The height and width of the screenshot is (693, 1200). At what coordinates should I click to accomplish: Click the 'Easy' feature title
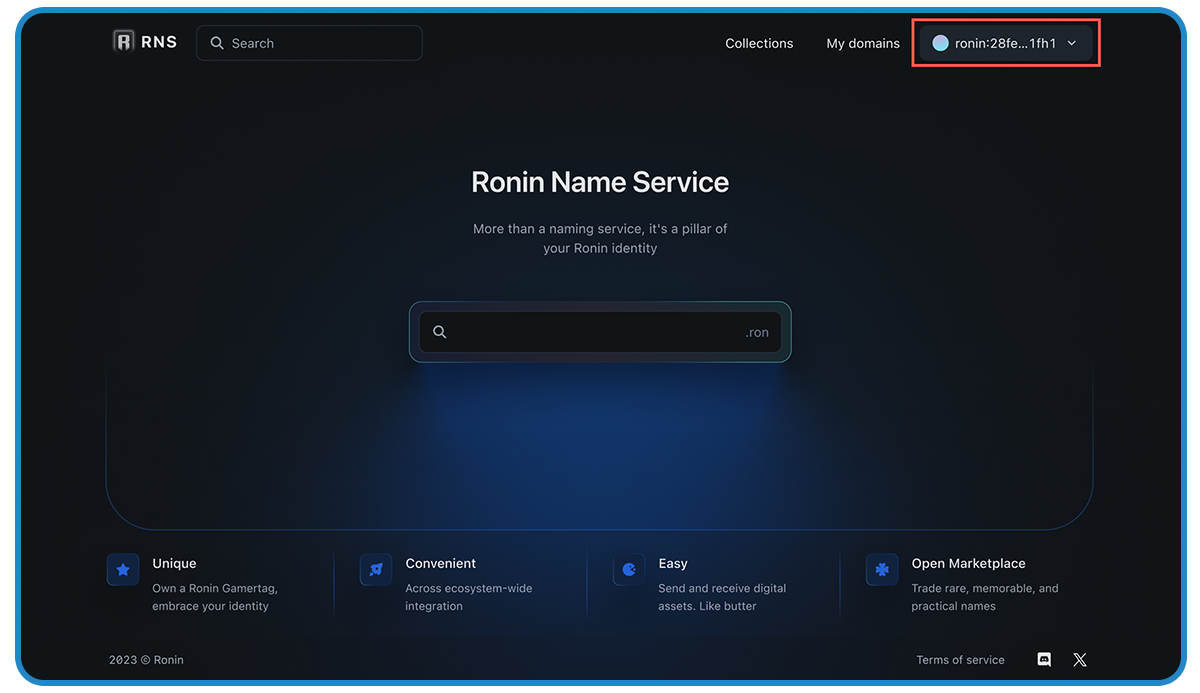point(673,563)
